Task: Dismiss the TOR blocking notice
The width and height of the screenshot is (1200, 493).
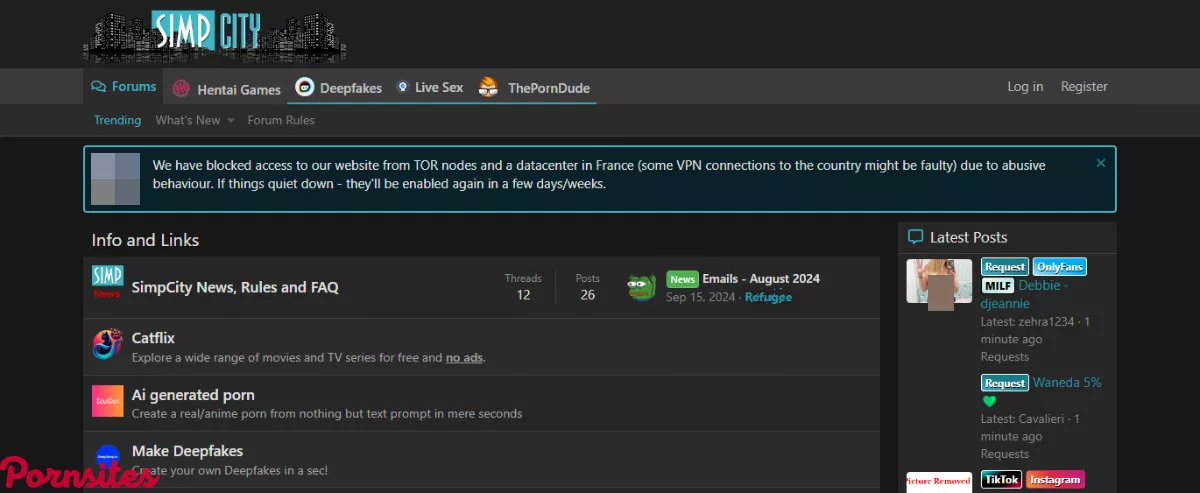Action: point(1100,163)
